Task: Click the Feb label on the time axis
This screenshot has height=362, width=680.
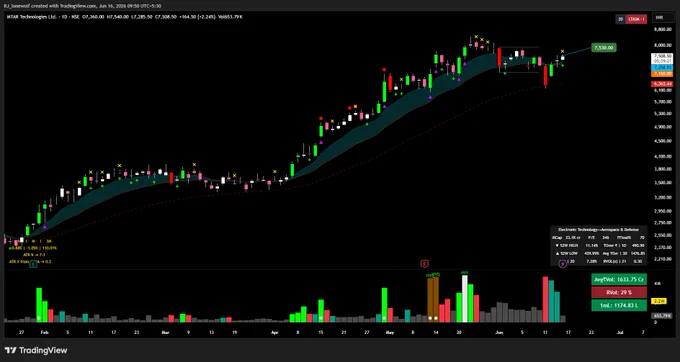Action: 44,333
